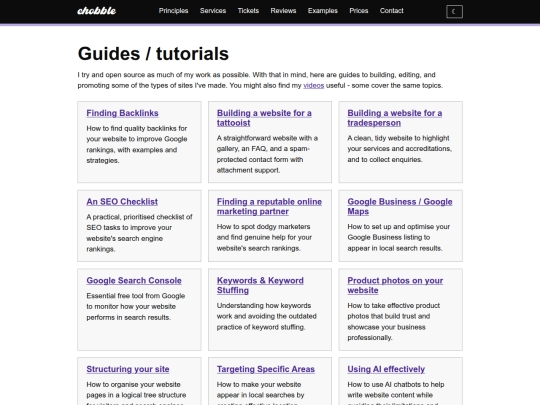Open the Examples menu item
This screenshot has height=405, width=540.
[323, 11]
